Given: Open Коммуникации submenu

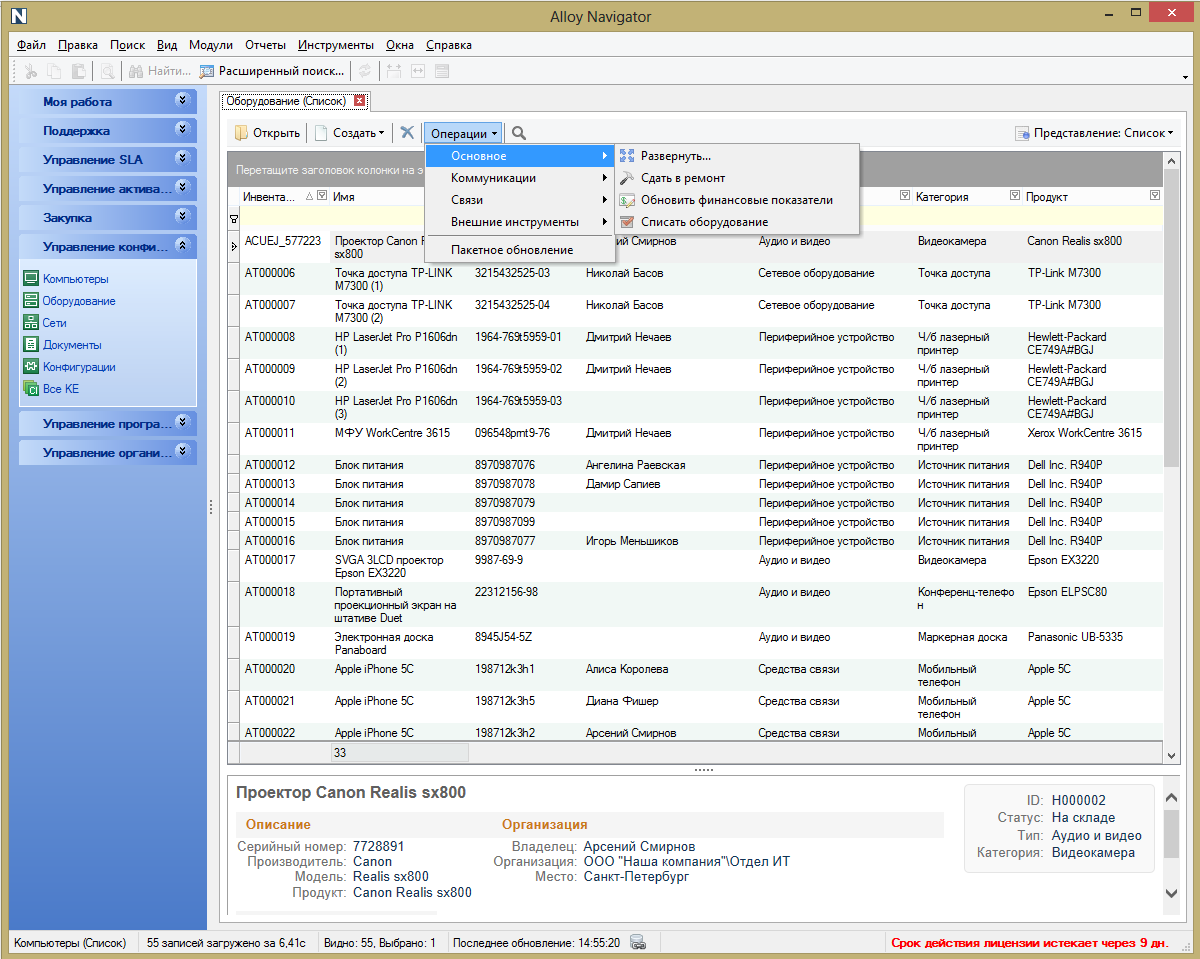Looking at the screenshot, I should click(x=520, y=178).
